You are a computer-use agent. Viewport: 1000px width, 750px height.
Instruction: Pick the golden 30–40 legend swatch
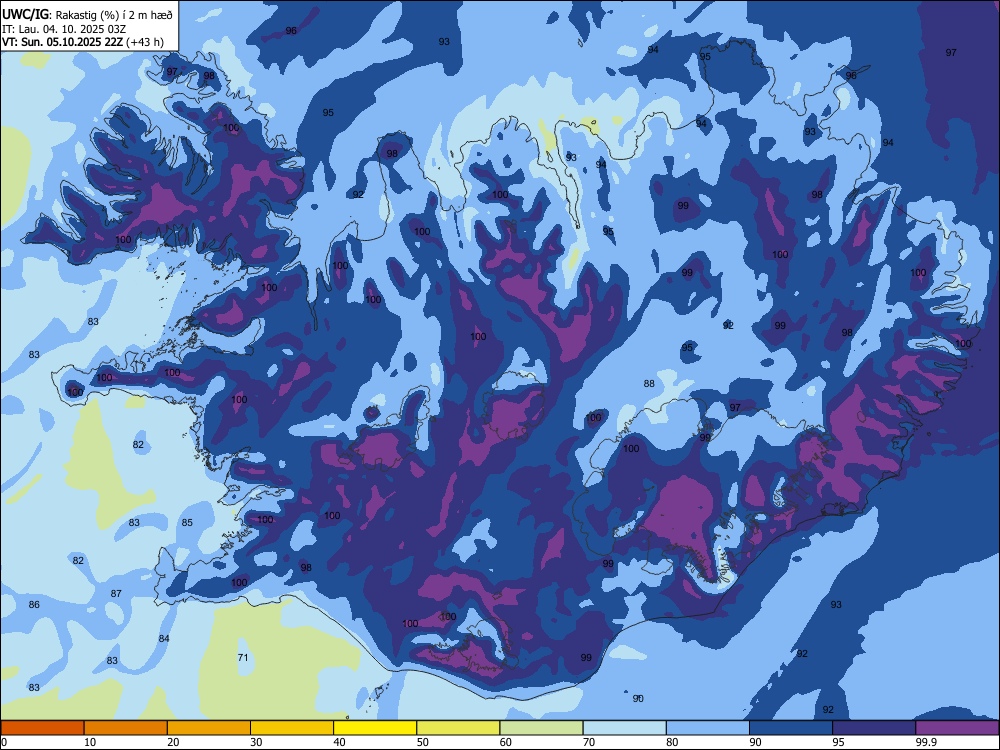(x=291, y=728)
